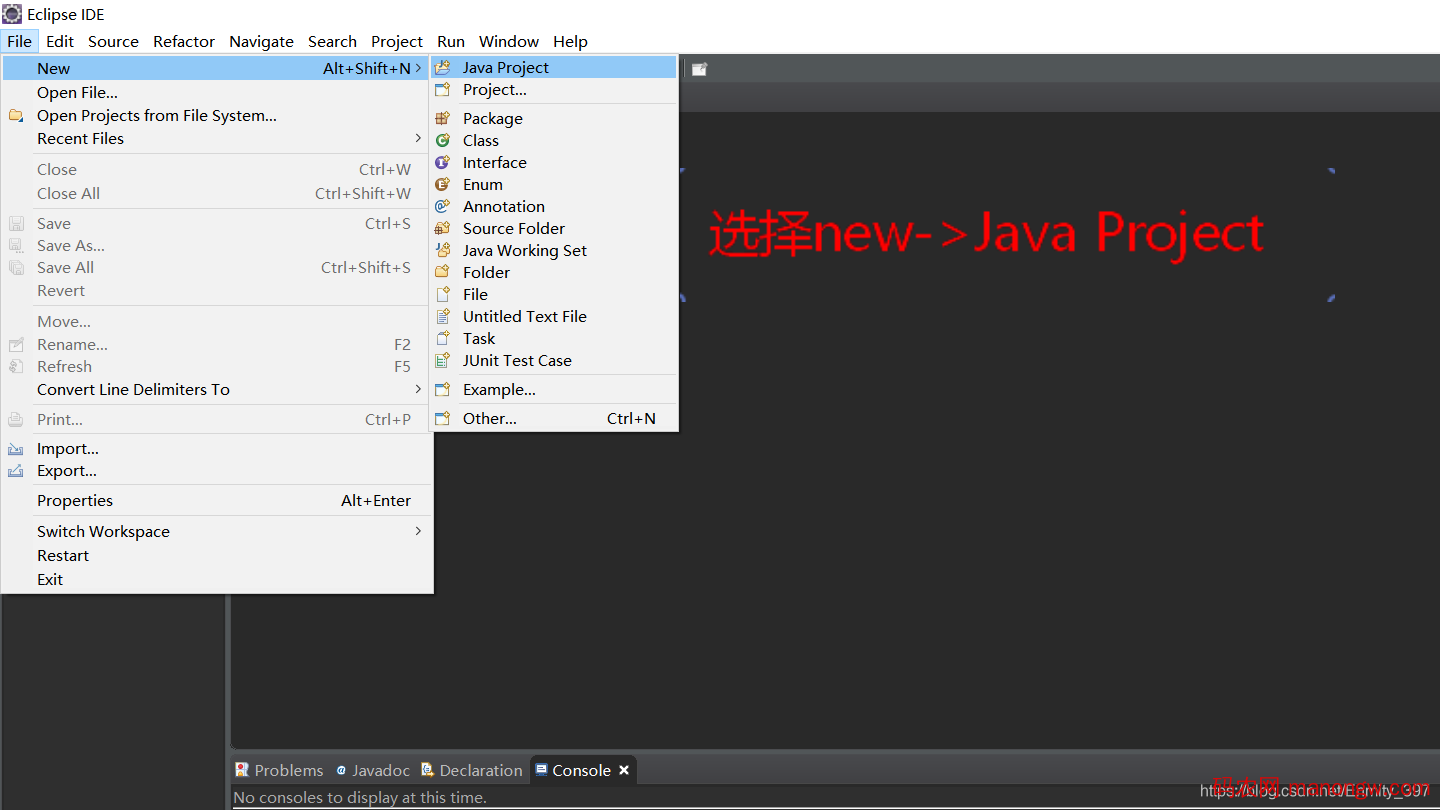Open the Refactor menu
1440x810 pixels.
(184, 41)
